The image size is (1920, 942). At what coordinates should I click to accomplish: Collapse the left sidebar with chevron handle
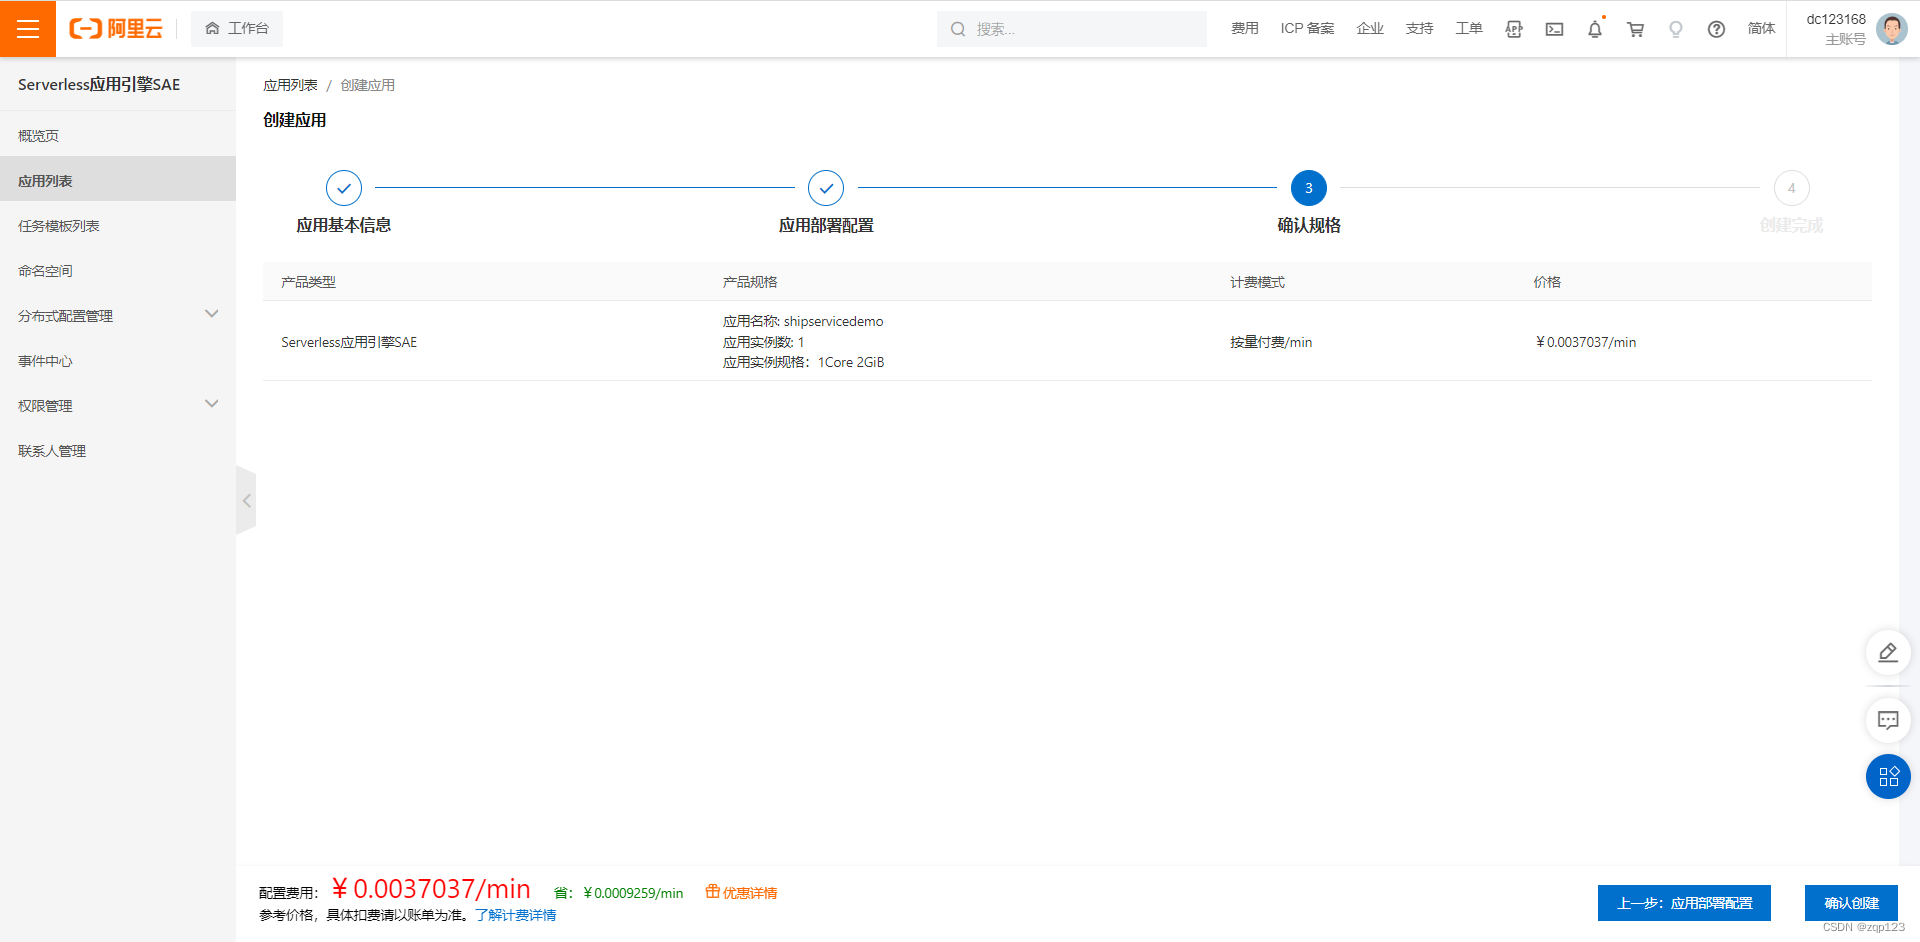coord(246,500)
